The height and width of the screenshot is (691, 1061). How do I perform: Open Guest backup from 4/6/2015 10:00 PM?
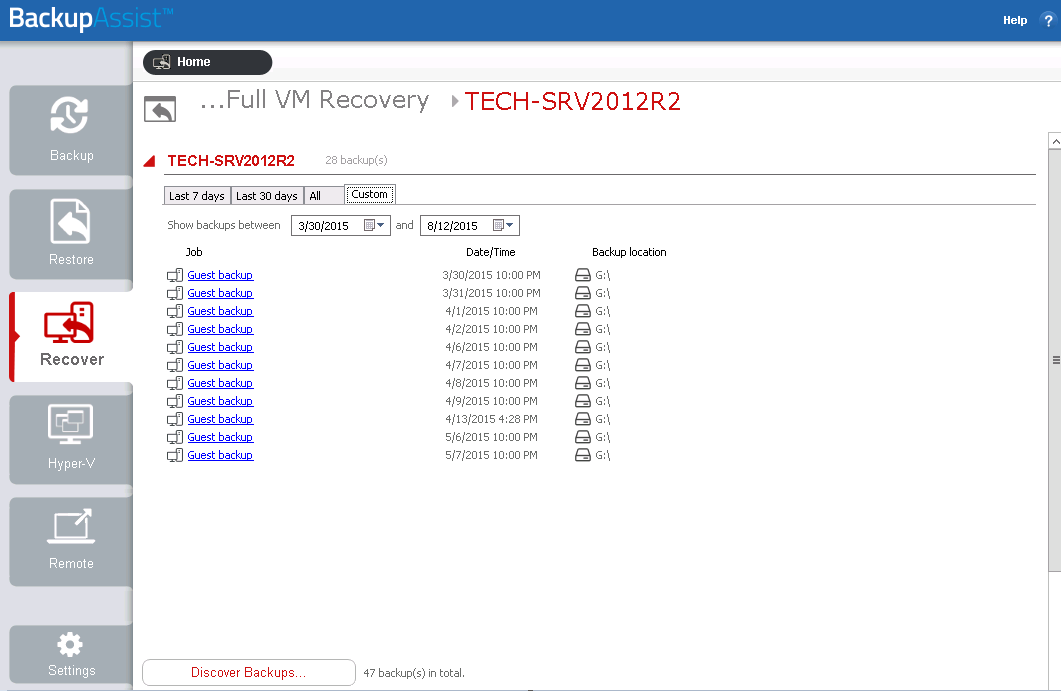click(220, 347)
